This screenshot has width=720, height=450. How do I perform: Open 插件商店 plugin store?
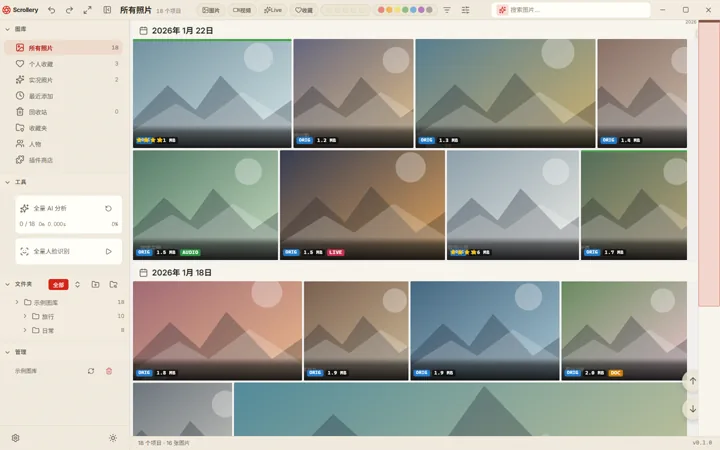coord(63,160)
